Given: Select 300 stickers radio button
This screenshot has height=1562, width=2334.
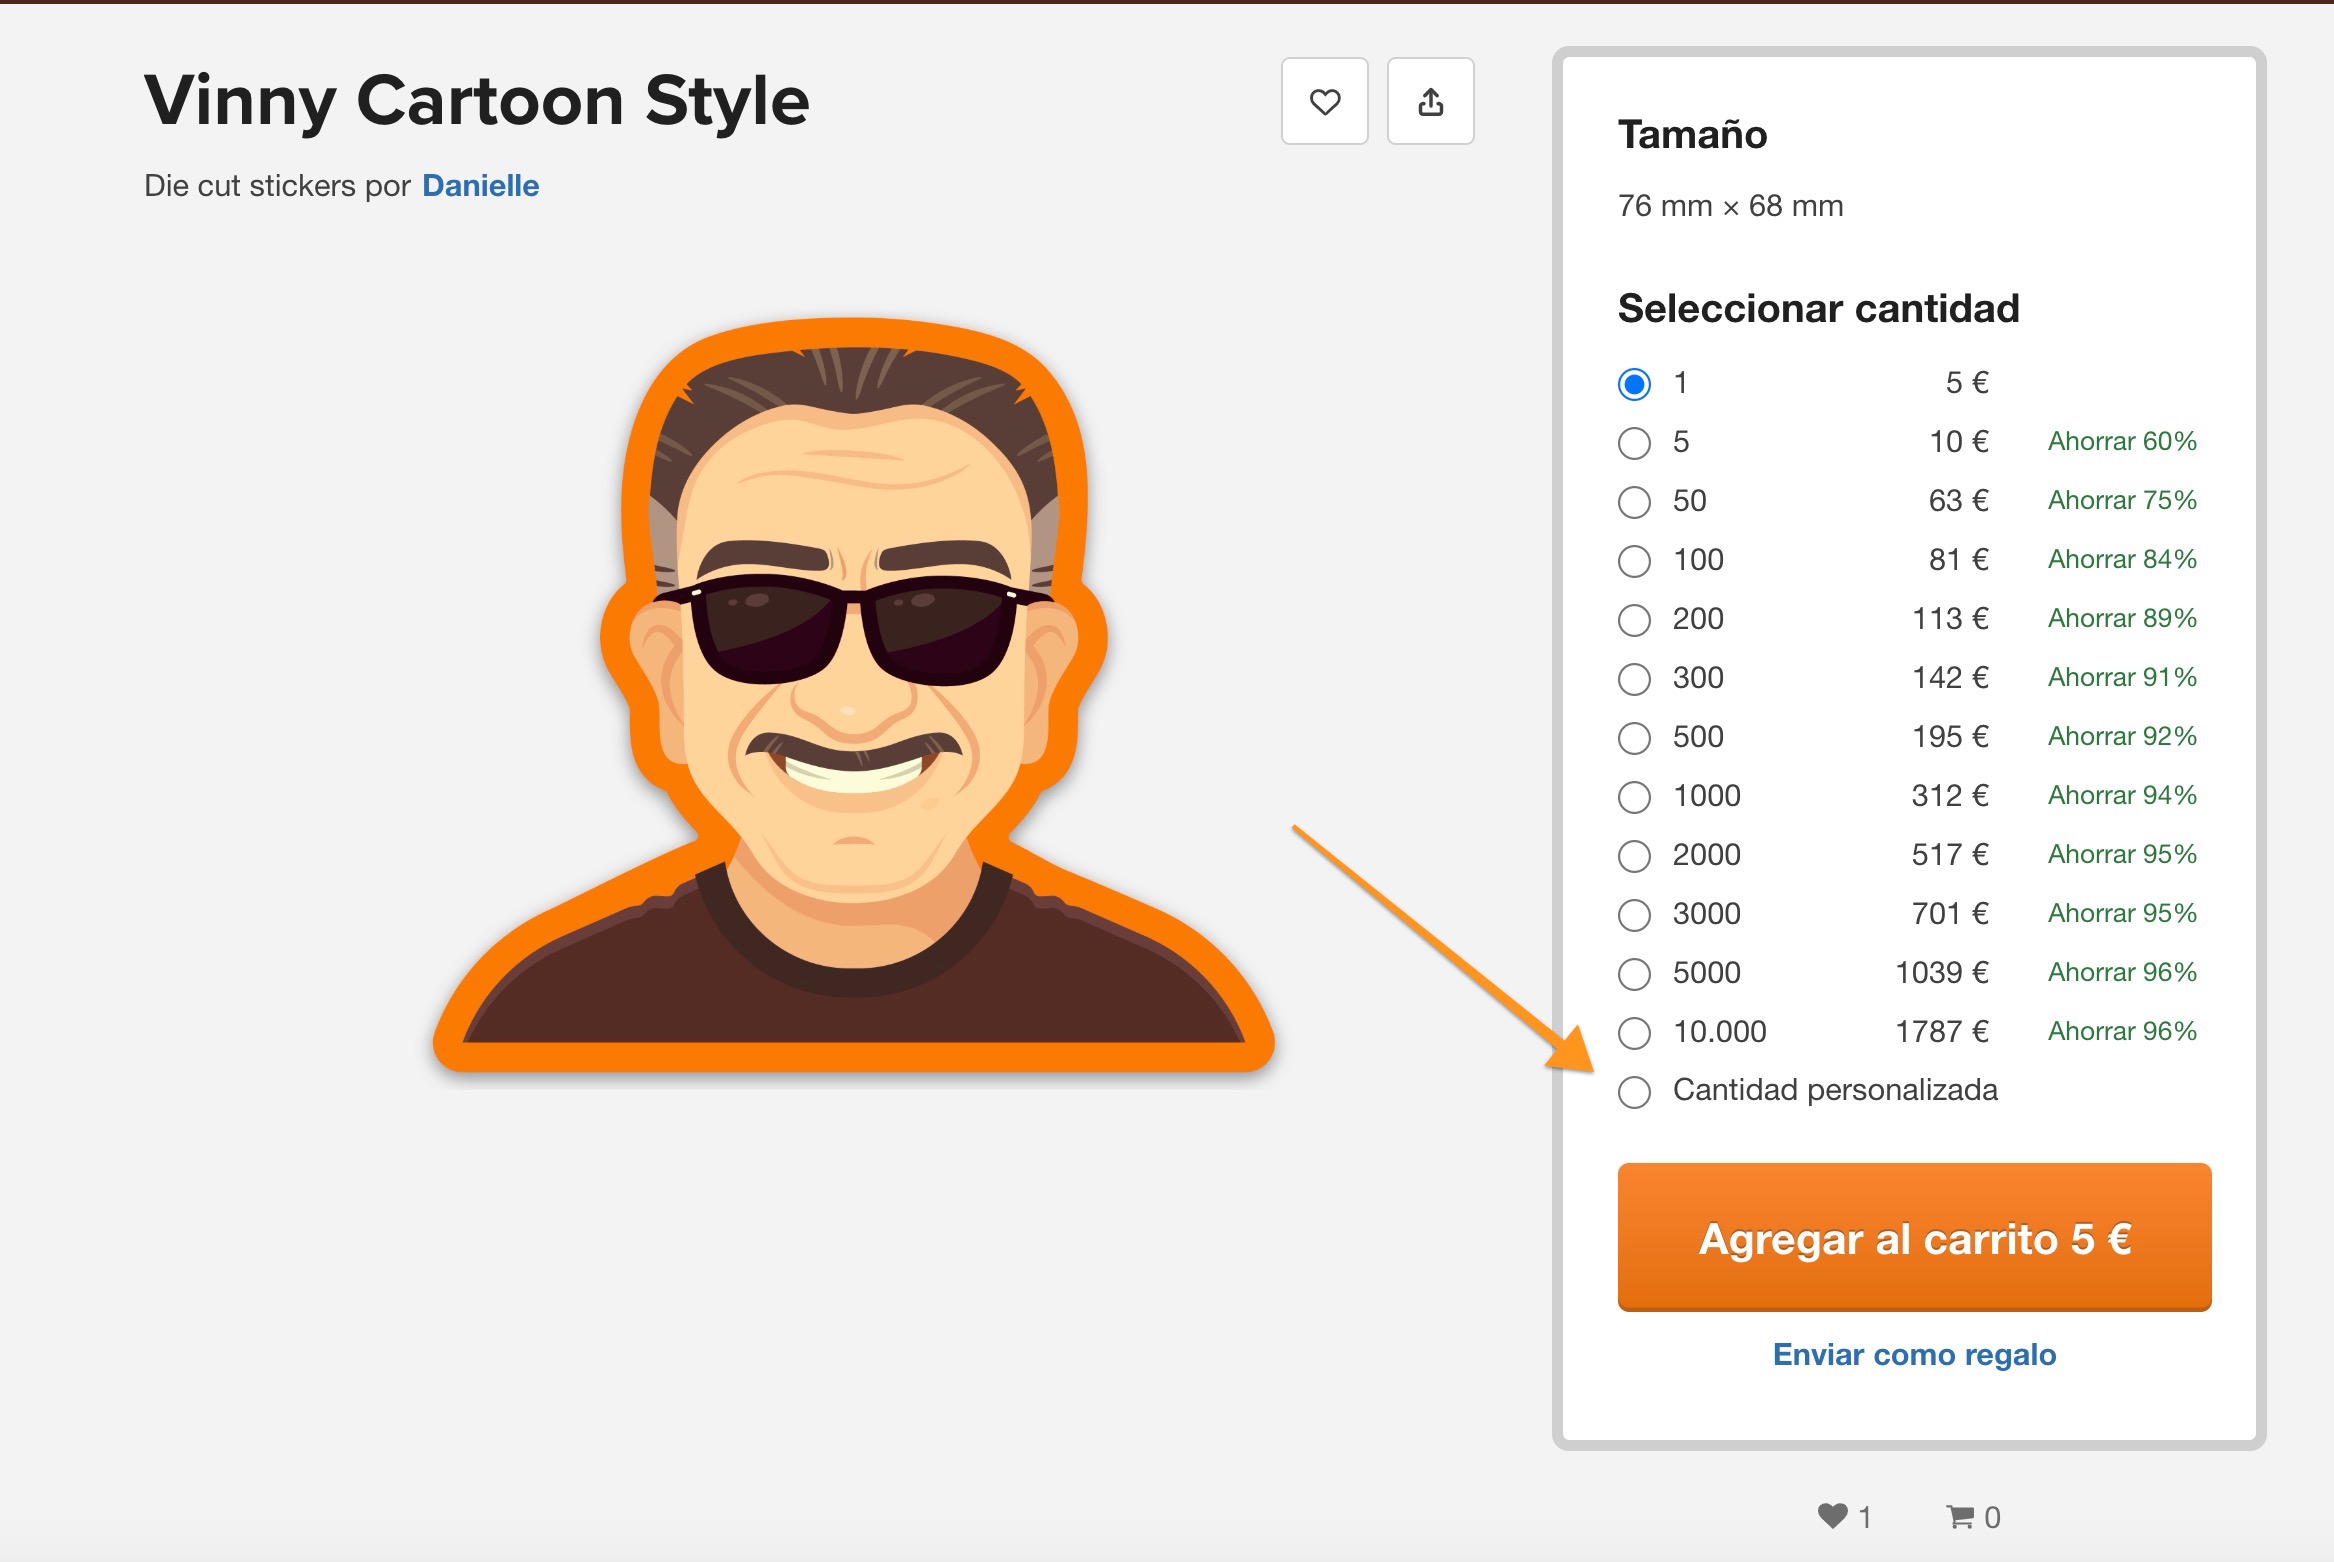Looking at the screenshot, I should 1634,679.
